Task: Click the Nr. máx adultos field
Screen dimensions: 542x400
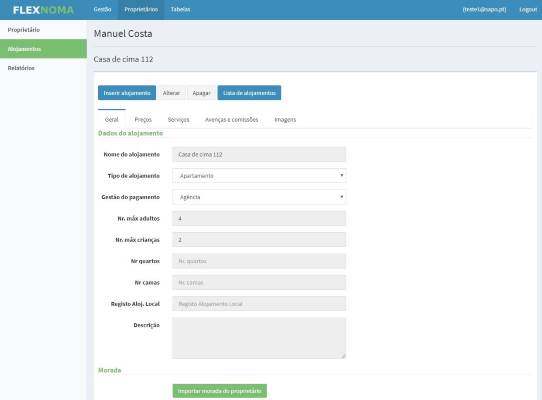Action: click(259, 218)
